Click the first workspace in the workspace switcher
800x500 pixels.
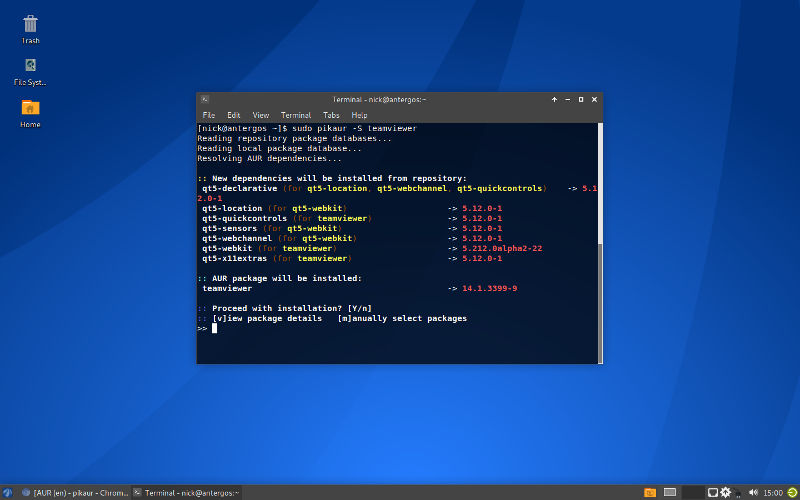click(670, 492)
